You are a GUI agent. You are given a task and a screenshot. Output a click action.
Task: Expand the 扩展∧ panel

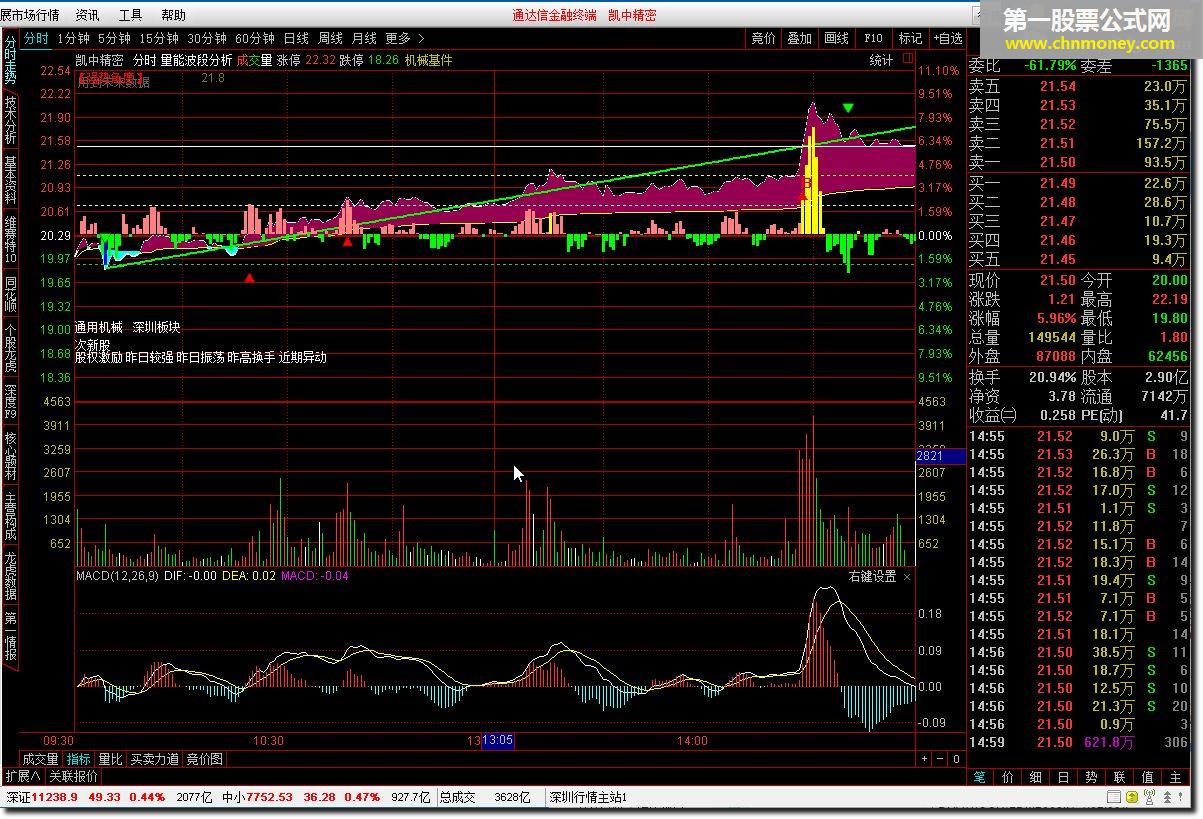[23, 776]
